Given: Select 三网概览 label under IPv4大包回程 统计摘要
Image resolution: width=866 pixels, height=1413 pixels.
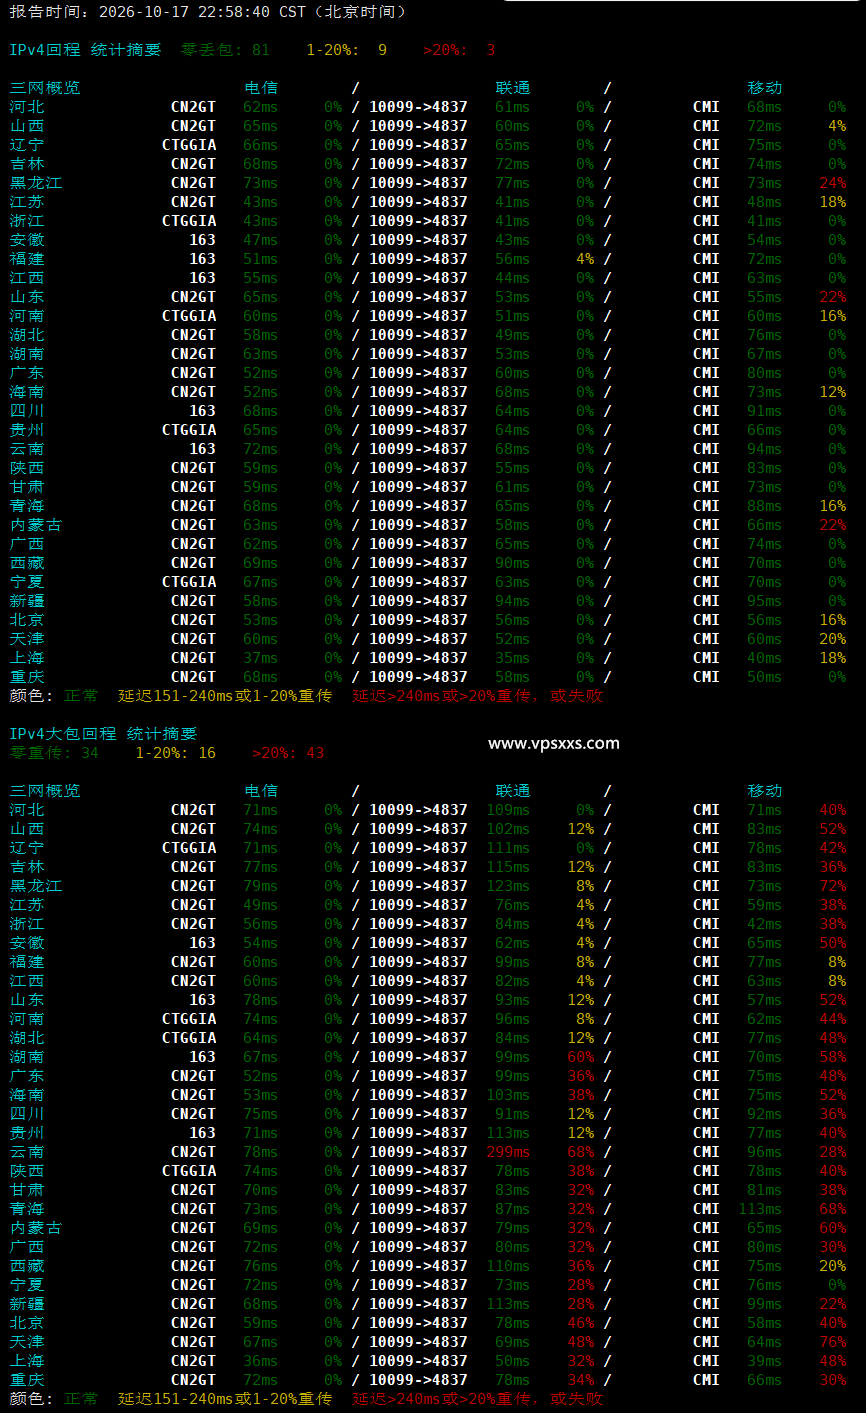Looking at the screenshot, I should tap(45, 791).
